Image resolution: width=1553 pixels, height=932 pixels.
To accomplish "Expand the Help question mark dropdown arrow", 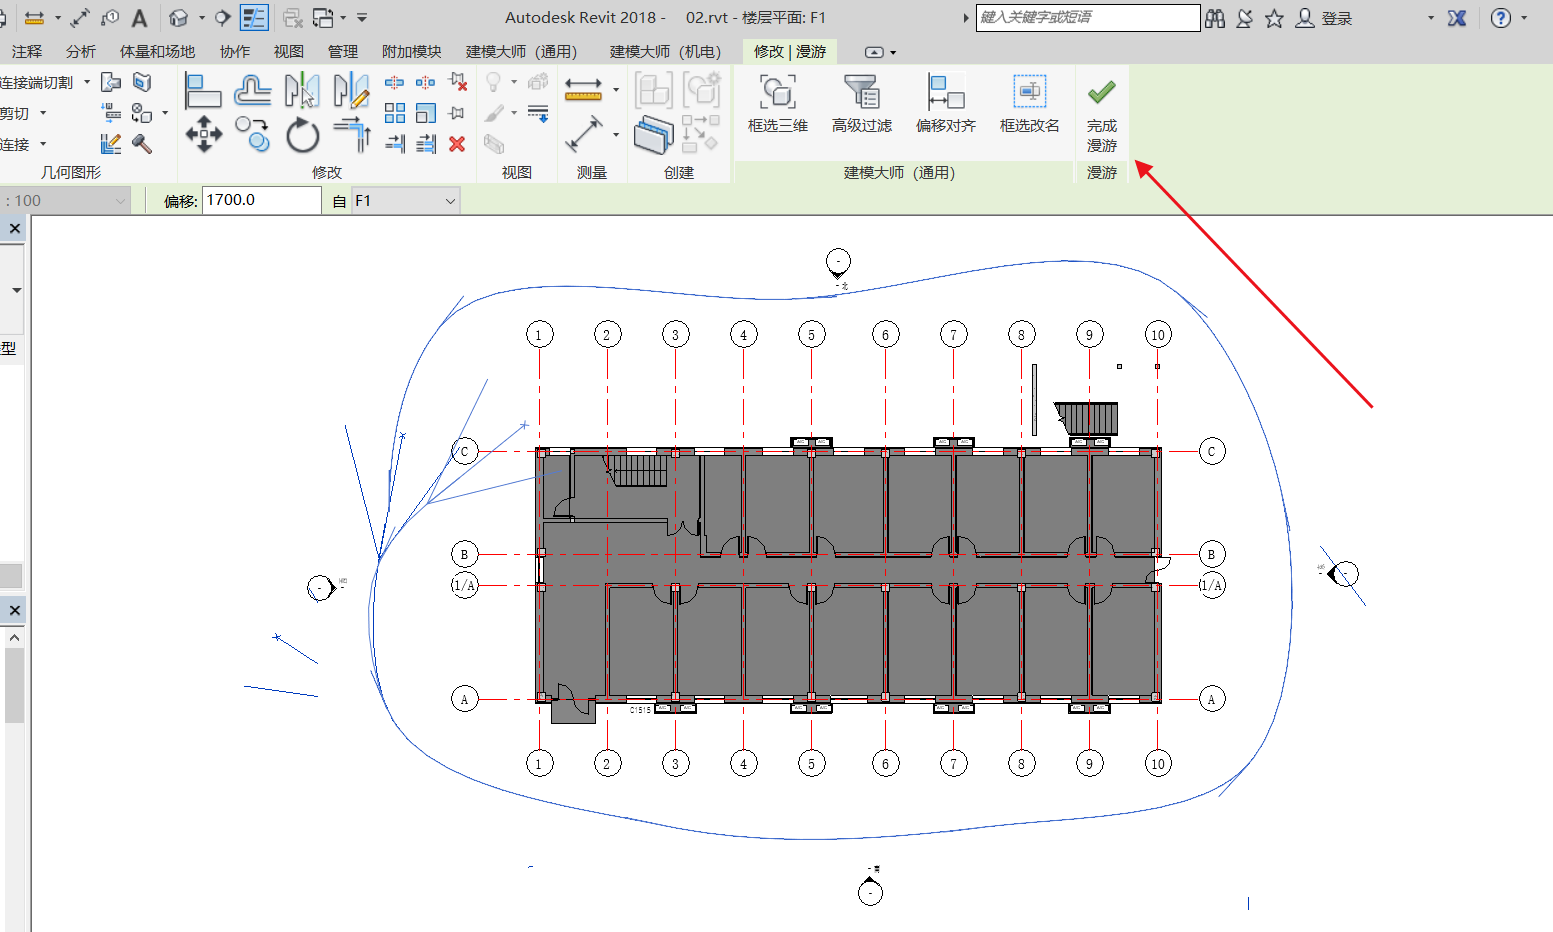I will 1525,18.
